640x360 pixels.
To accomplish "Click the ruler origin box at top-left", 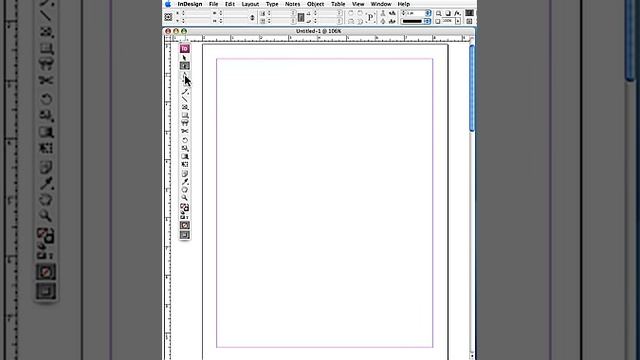I will pos(167,38).
